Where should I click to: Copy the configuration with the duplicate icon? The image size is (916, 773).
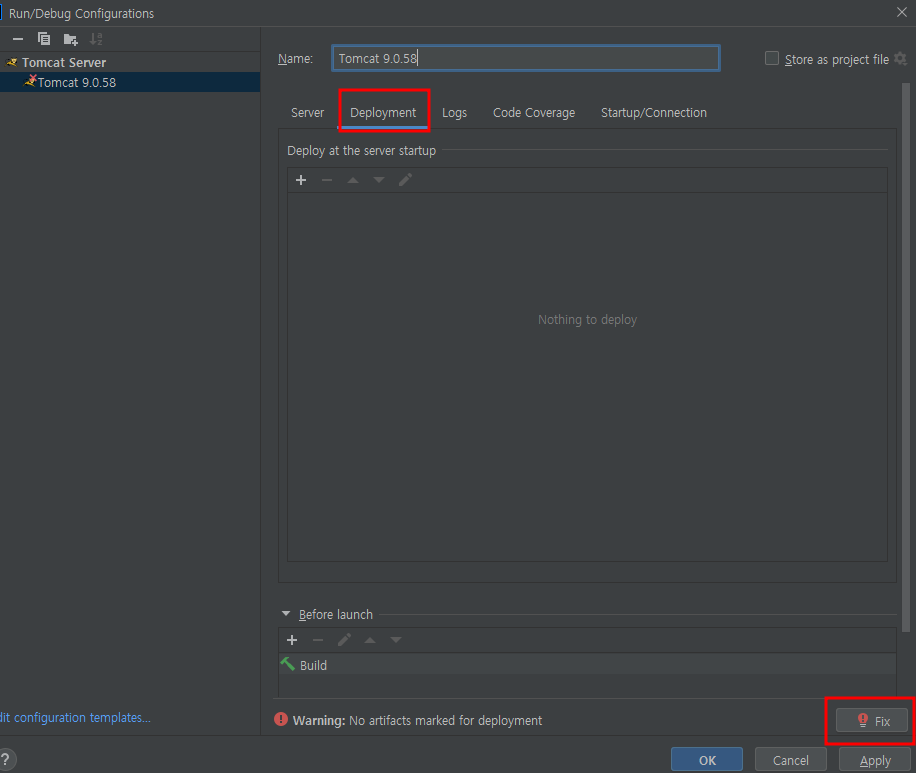[44, 39]
